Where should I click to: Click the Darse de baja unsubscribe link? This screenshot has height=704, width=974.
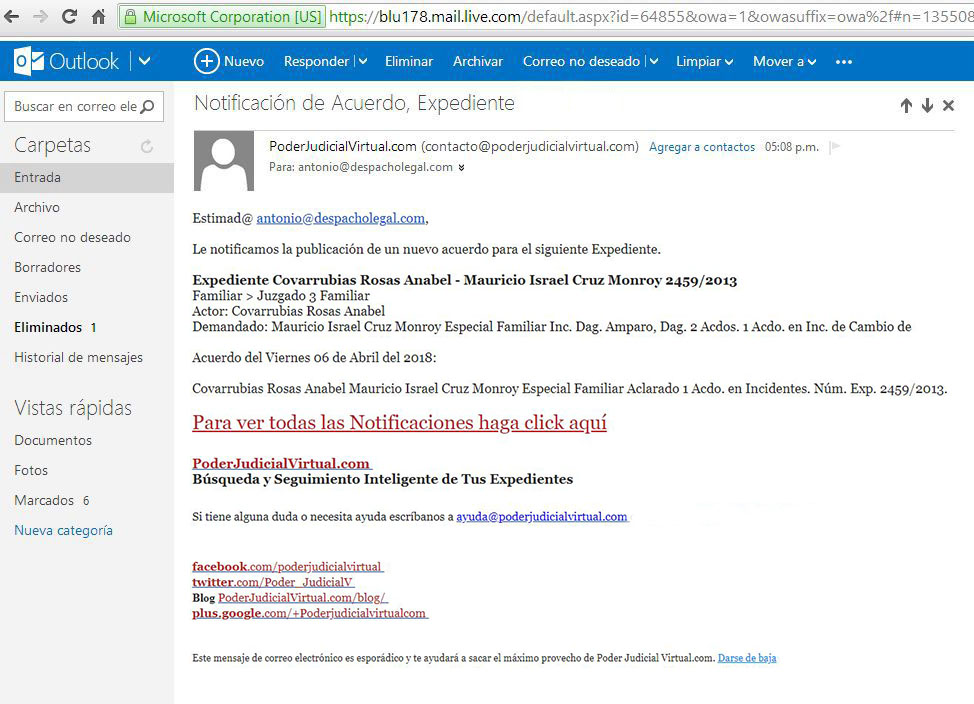pyautogui.click(x=747, y=658)
